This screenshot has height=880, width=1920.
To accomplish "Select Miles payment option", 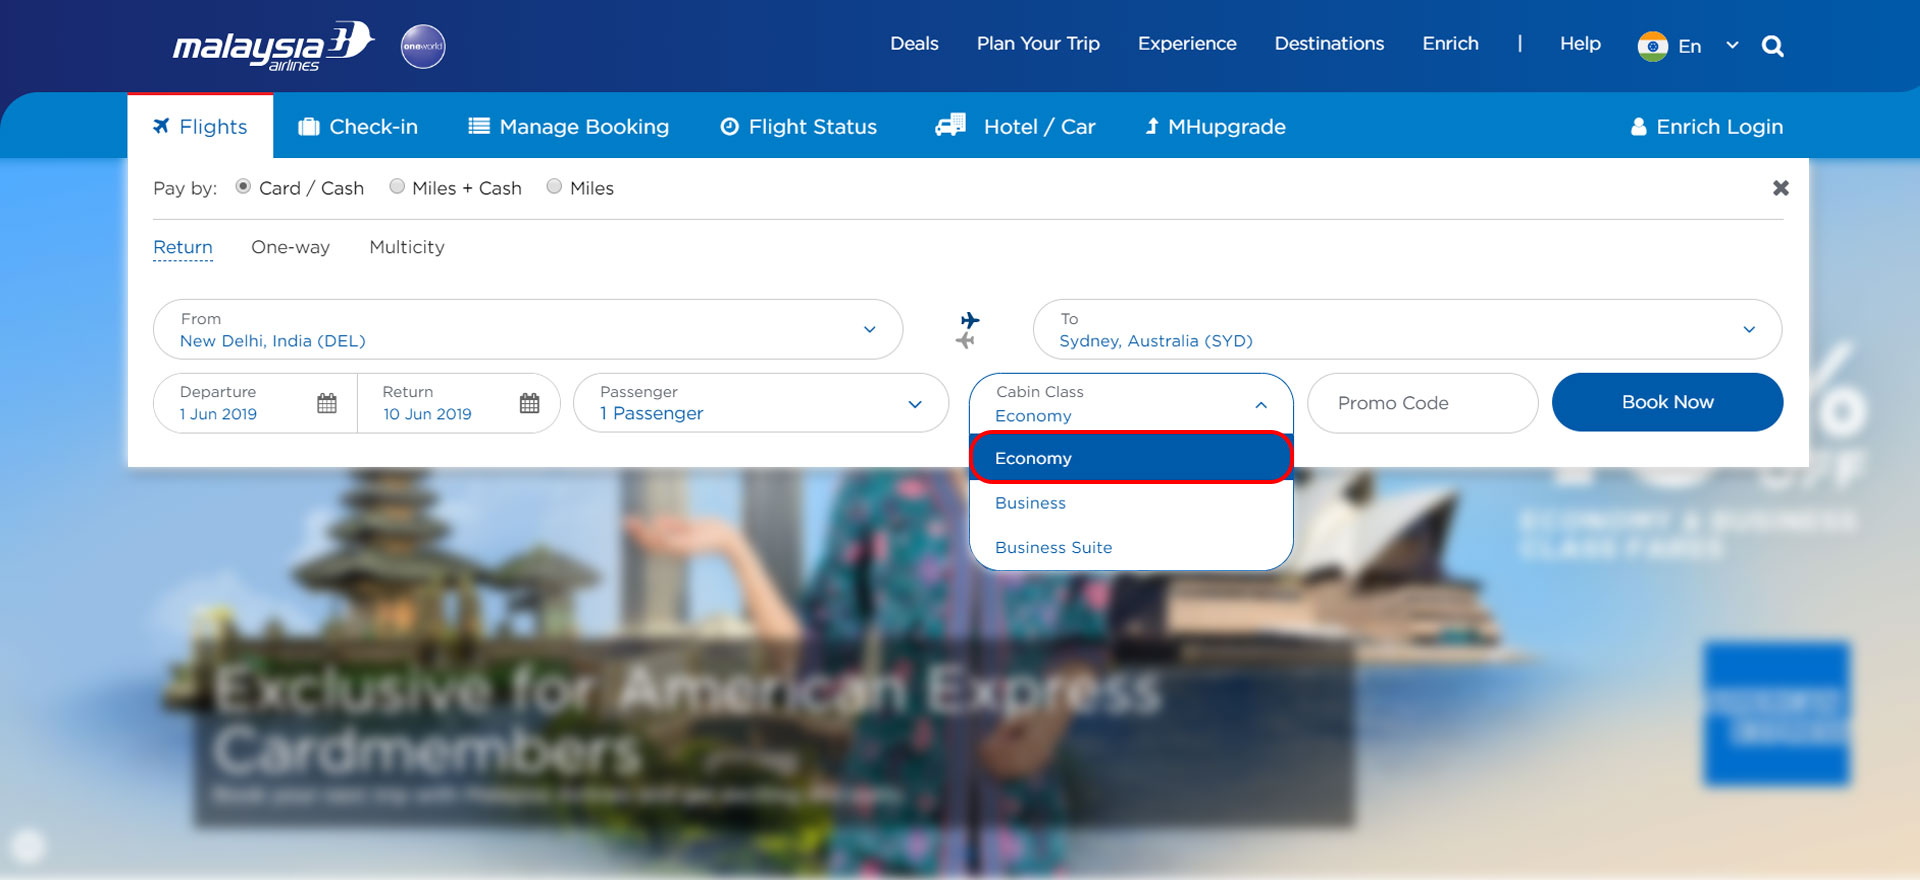I will [x=554, y=187].
